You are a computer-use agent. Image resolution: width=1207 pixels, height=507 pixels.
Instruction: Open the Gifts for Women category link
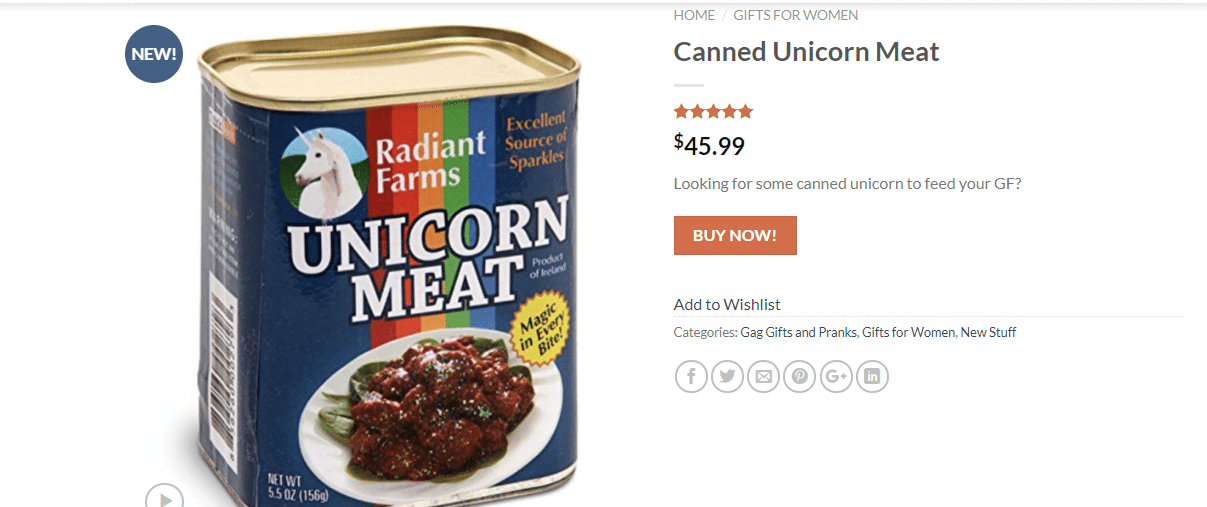pyautogui.click(x=908, y=332)
